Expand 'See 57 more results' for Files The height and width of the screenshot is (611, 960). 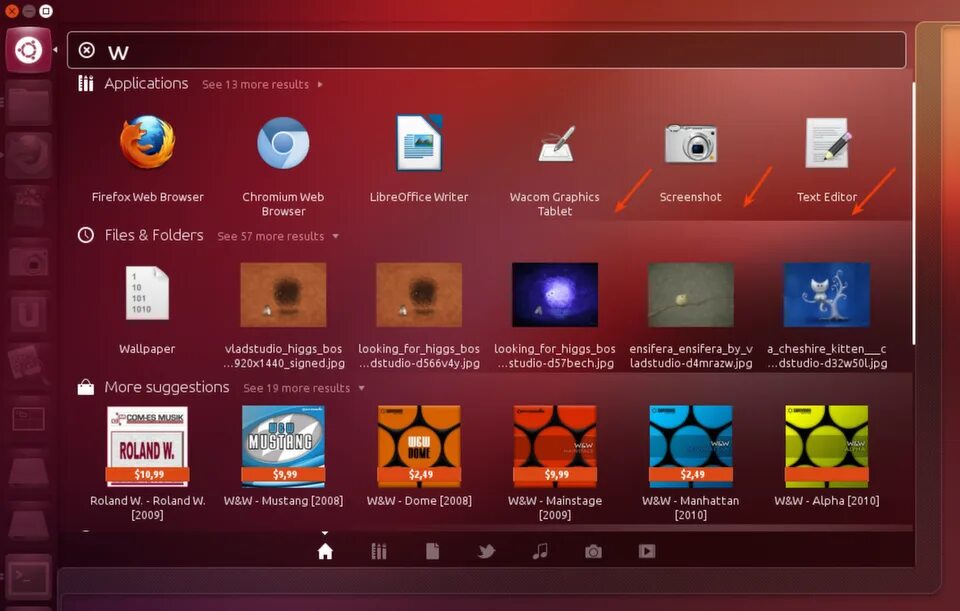[x=277, y=236]
